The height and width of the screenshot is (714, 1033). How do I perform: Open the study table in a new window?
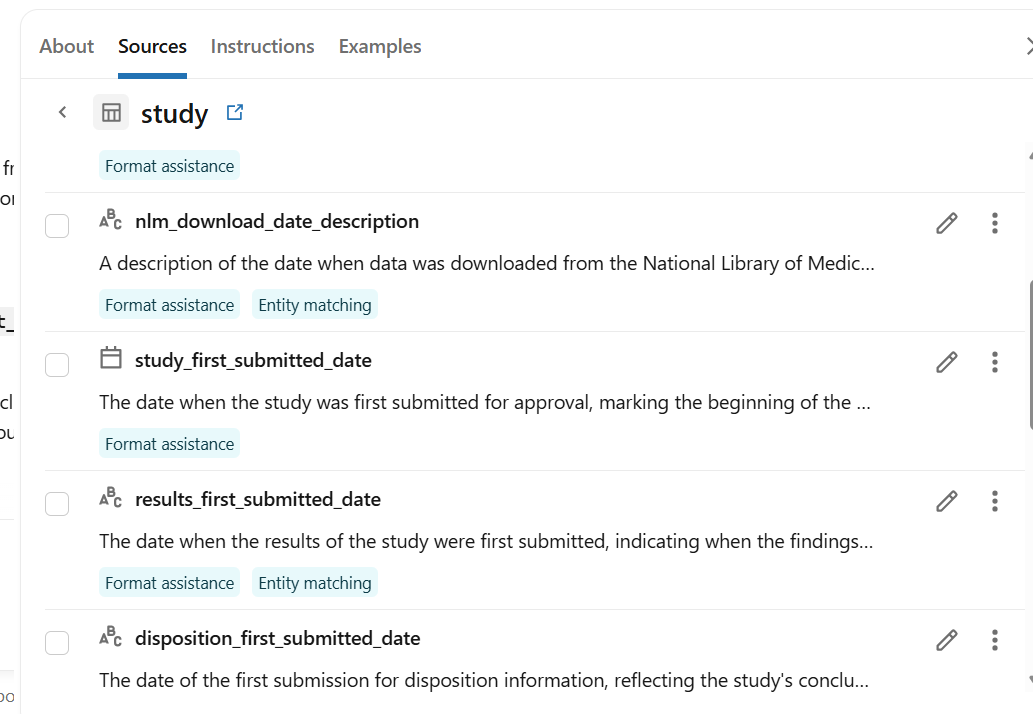(x=235, y=113)
